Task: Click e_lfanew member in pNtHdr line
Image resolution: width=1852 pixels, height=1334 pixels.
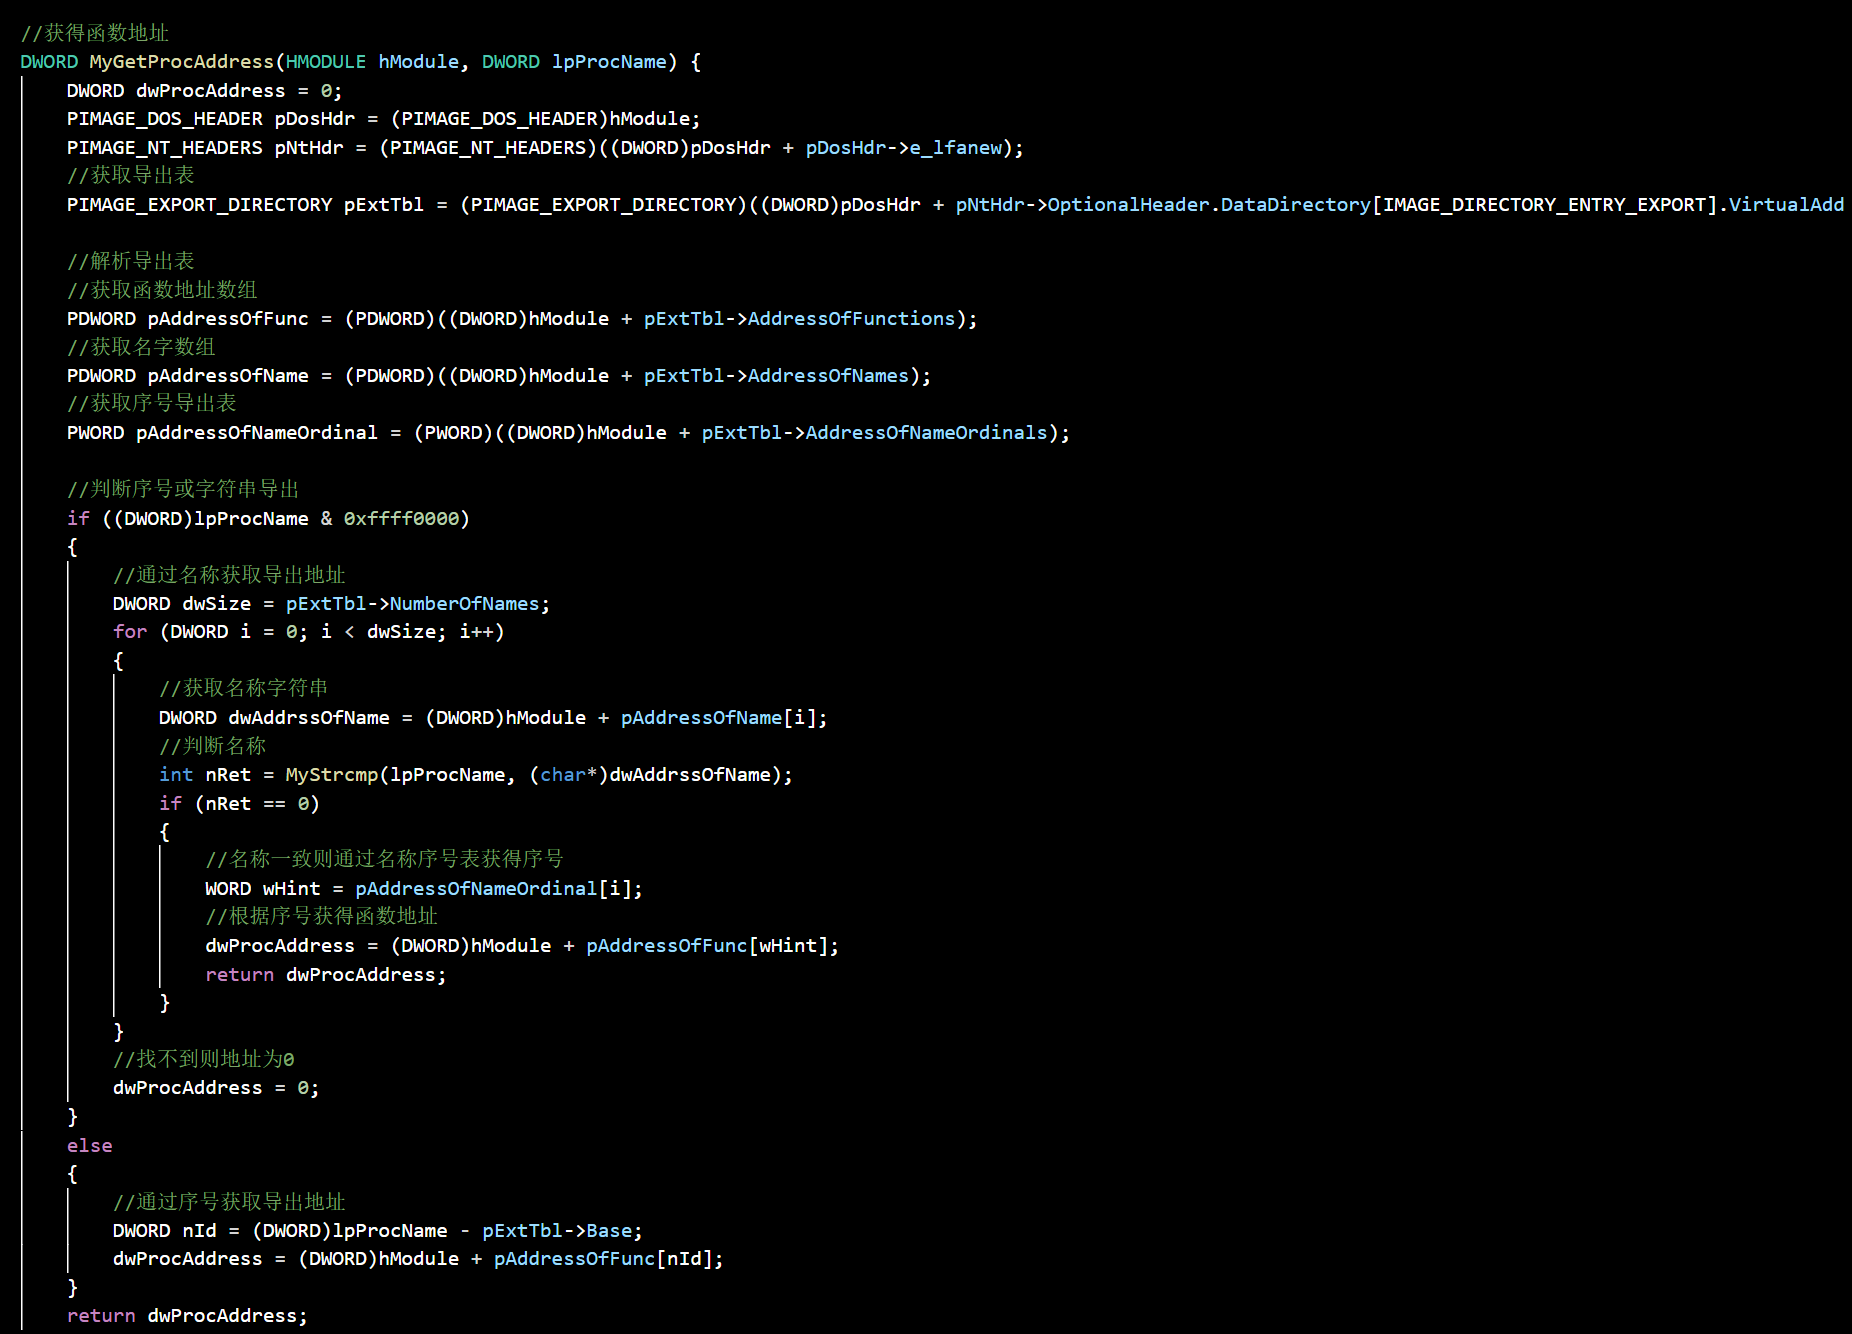Action: click(956, 148)
